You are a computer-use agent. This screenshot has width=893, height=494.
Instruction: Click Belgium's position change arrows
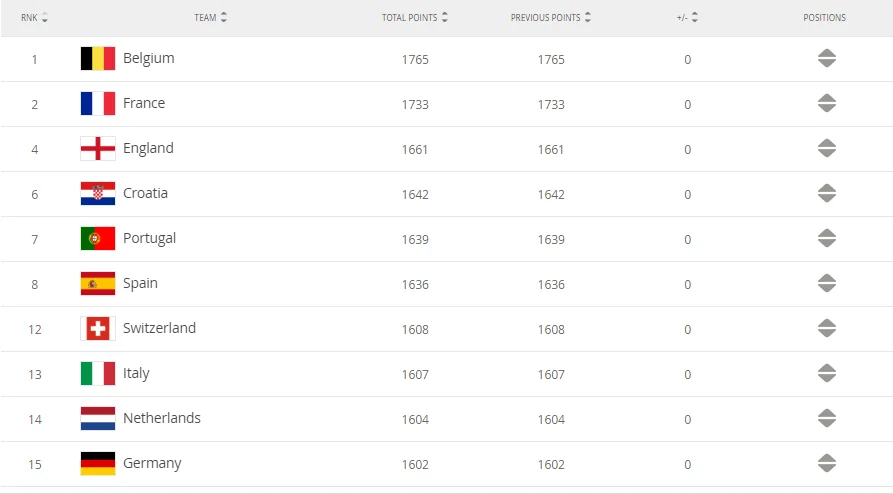tap(826, 59)
